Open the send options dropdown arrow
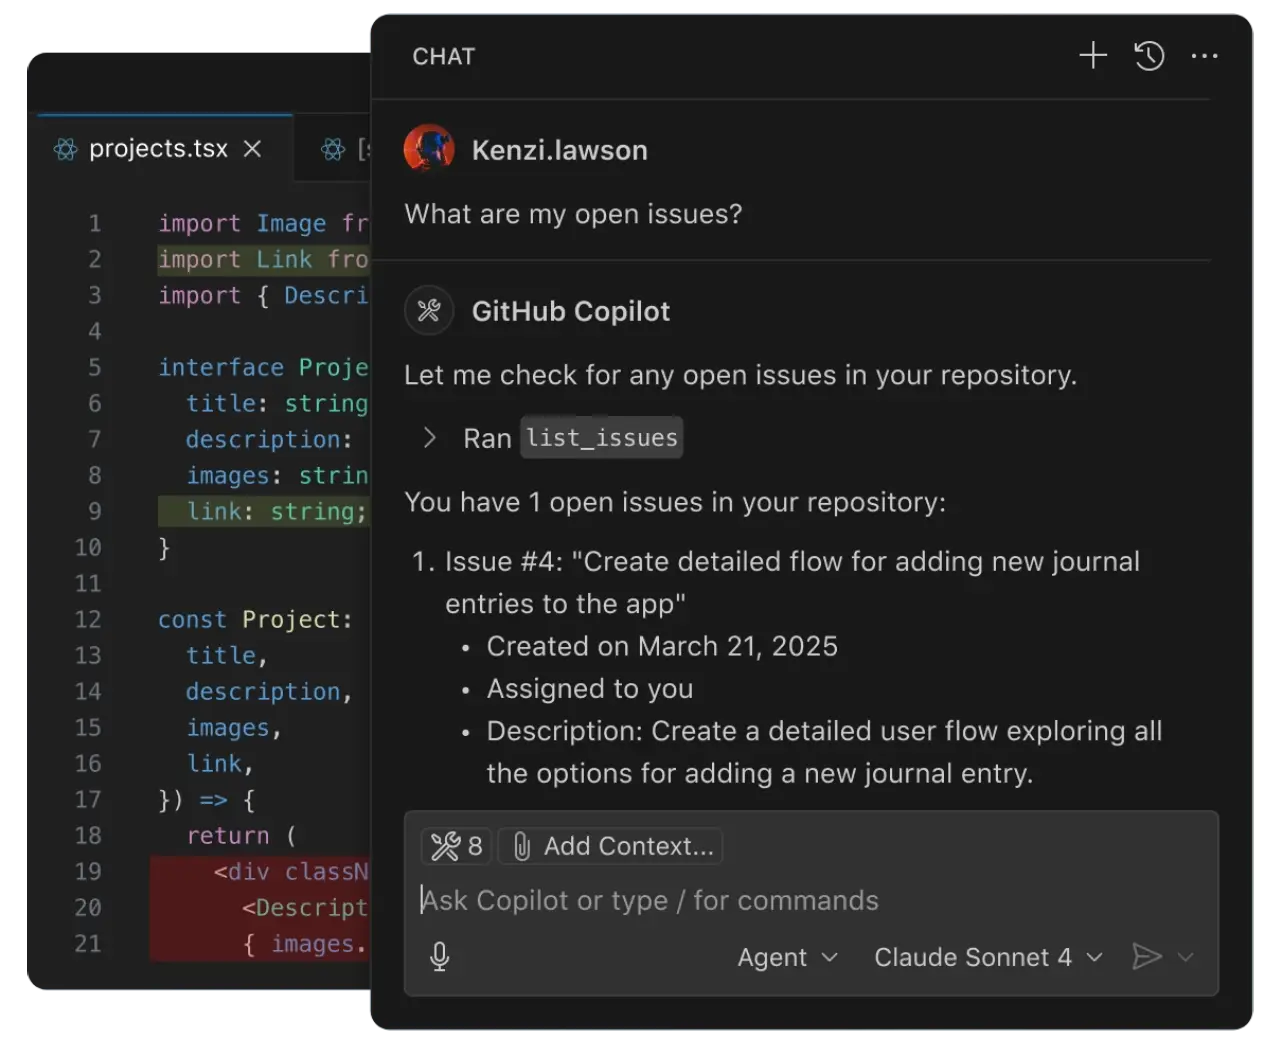The height and width of the screenshot is (1043, 1282). (x=1186, y=957)
